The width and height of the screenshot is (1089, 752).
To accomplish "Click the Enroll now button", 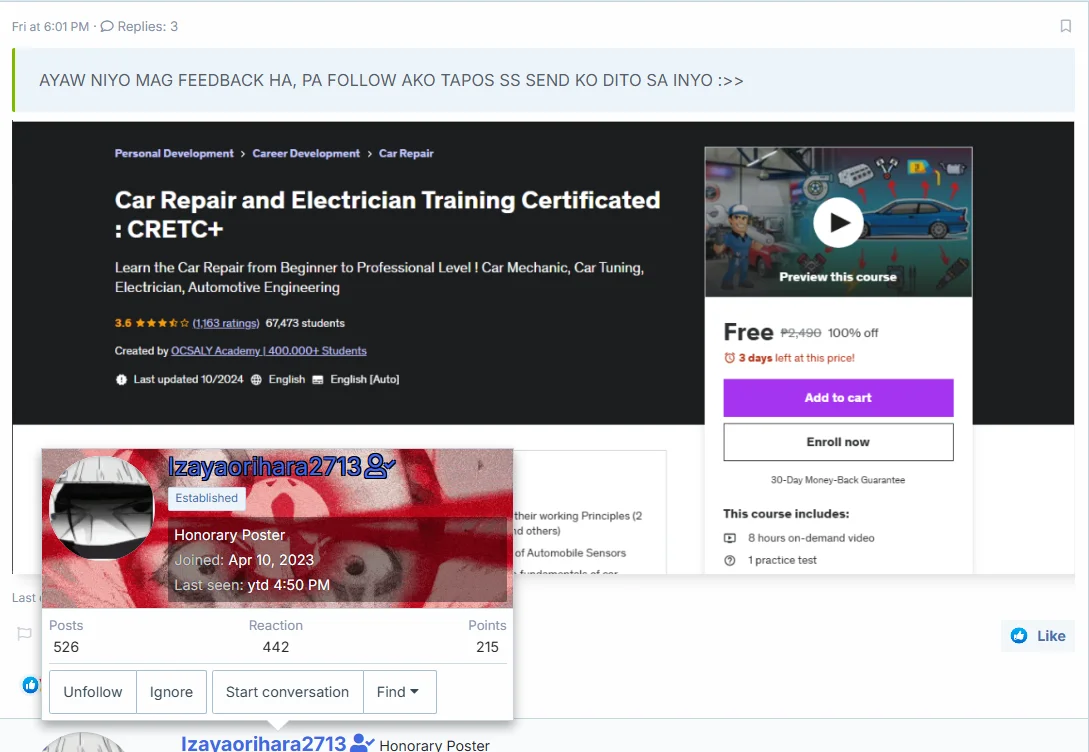I will point(838,442).
